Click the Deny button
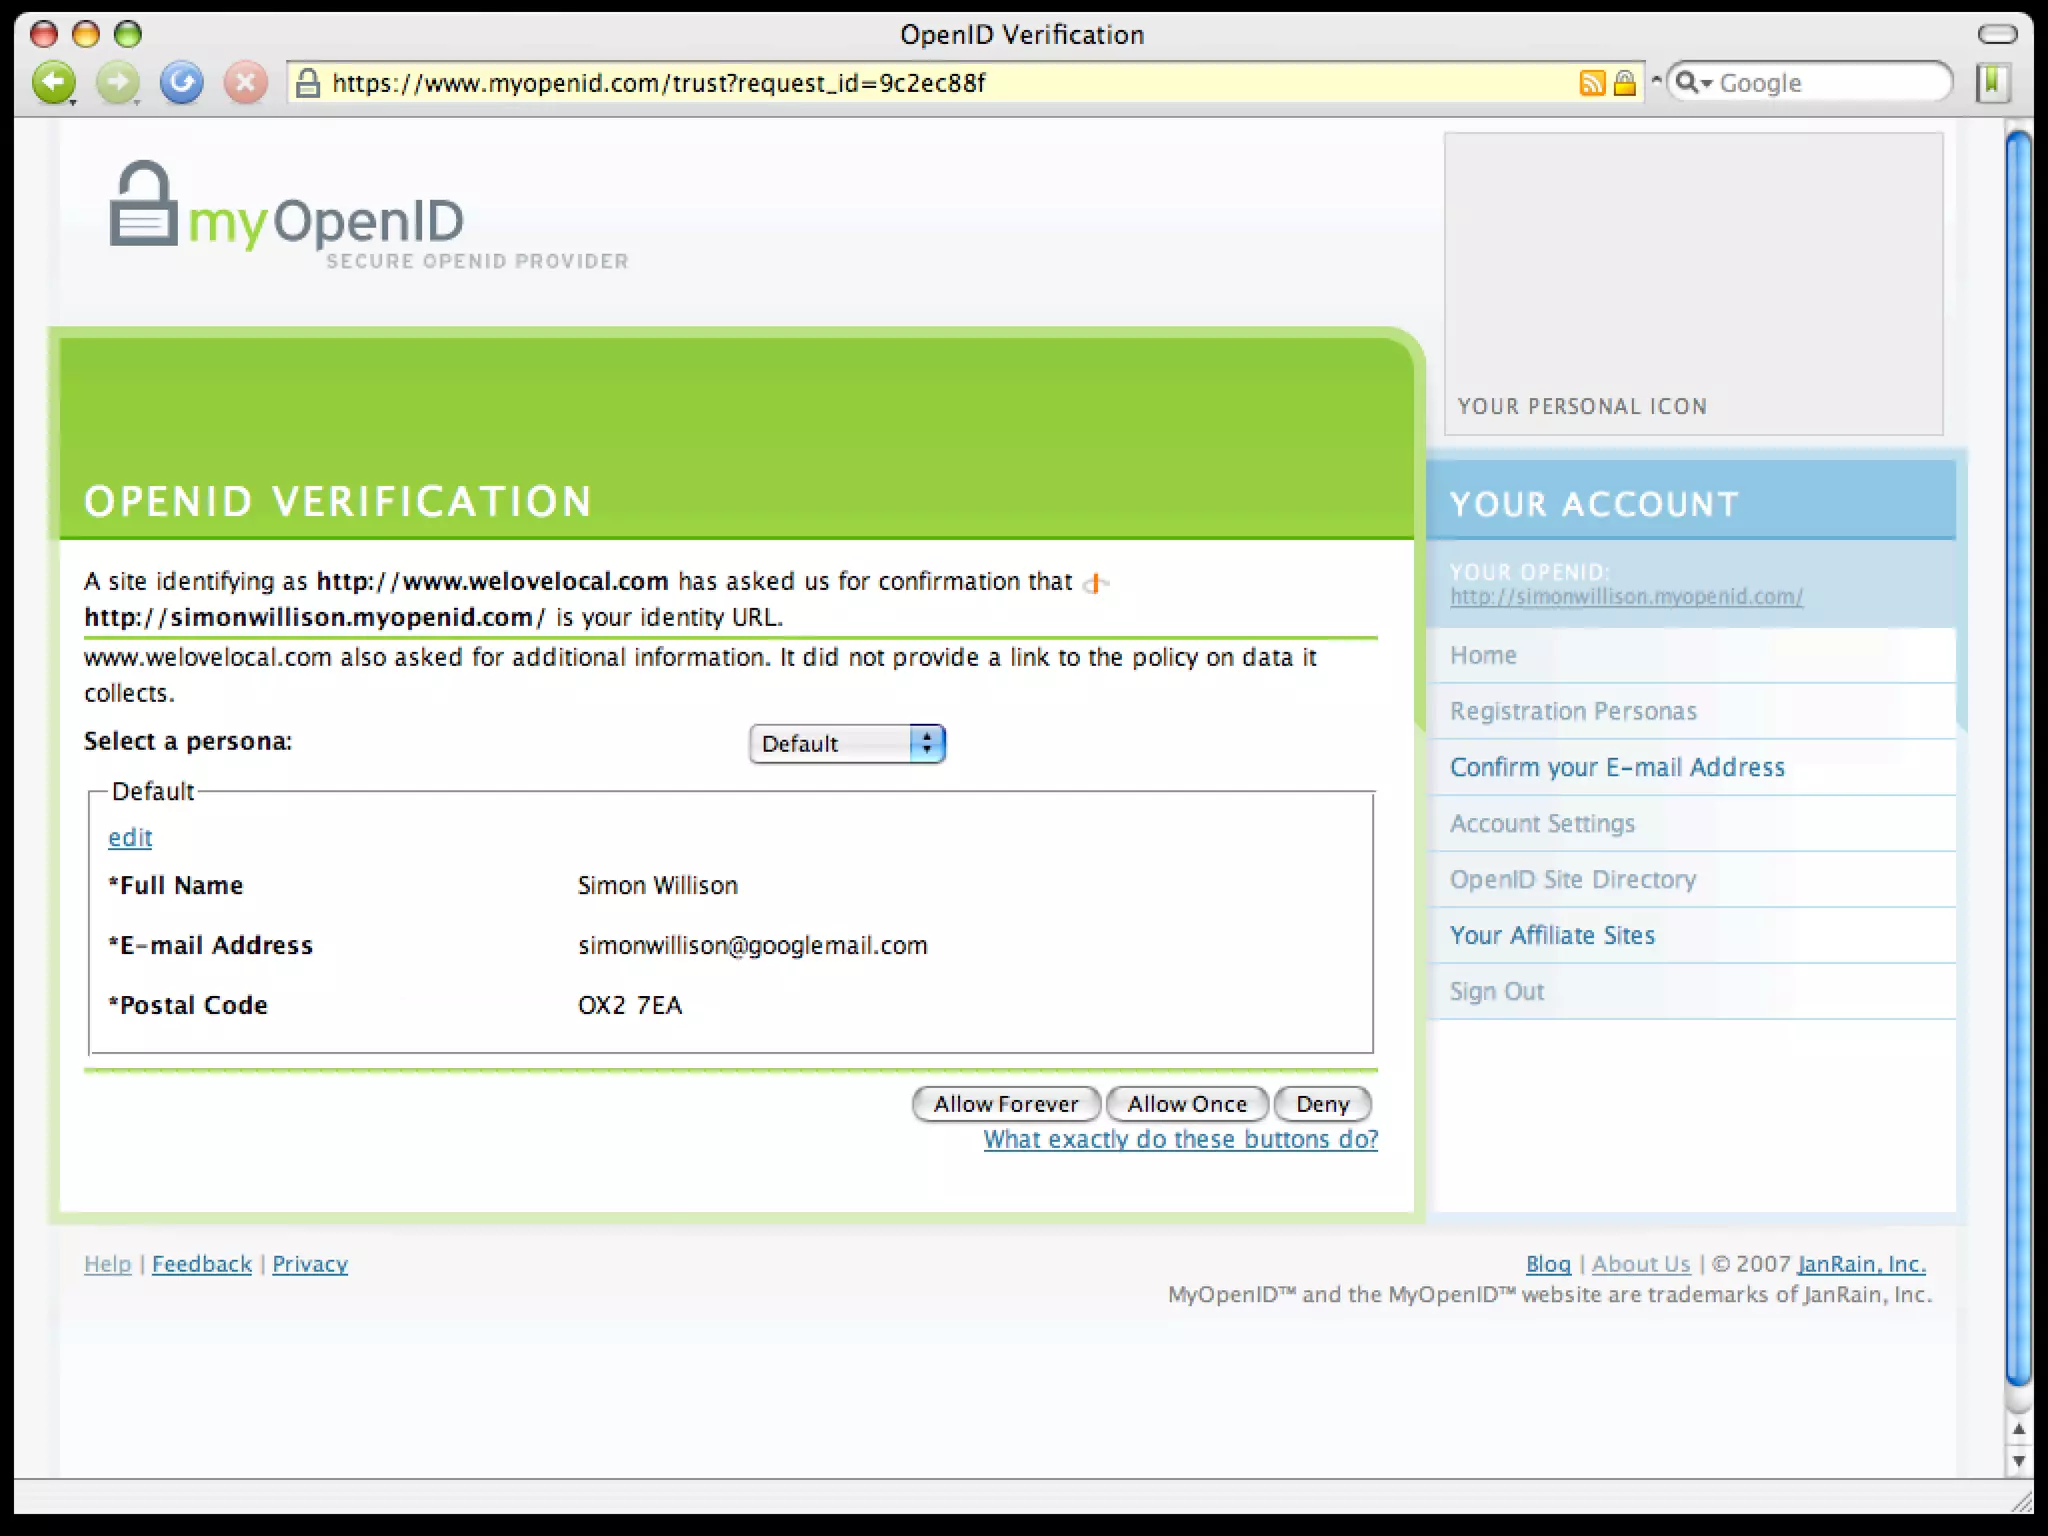Screen dimensions: 2048x1536 point(1322,1104)
